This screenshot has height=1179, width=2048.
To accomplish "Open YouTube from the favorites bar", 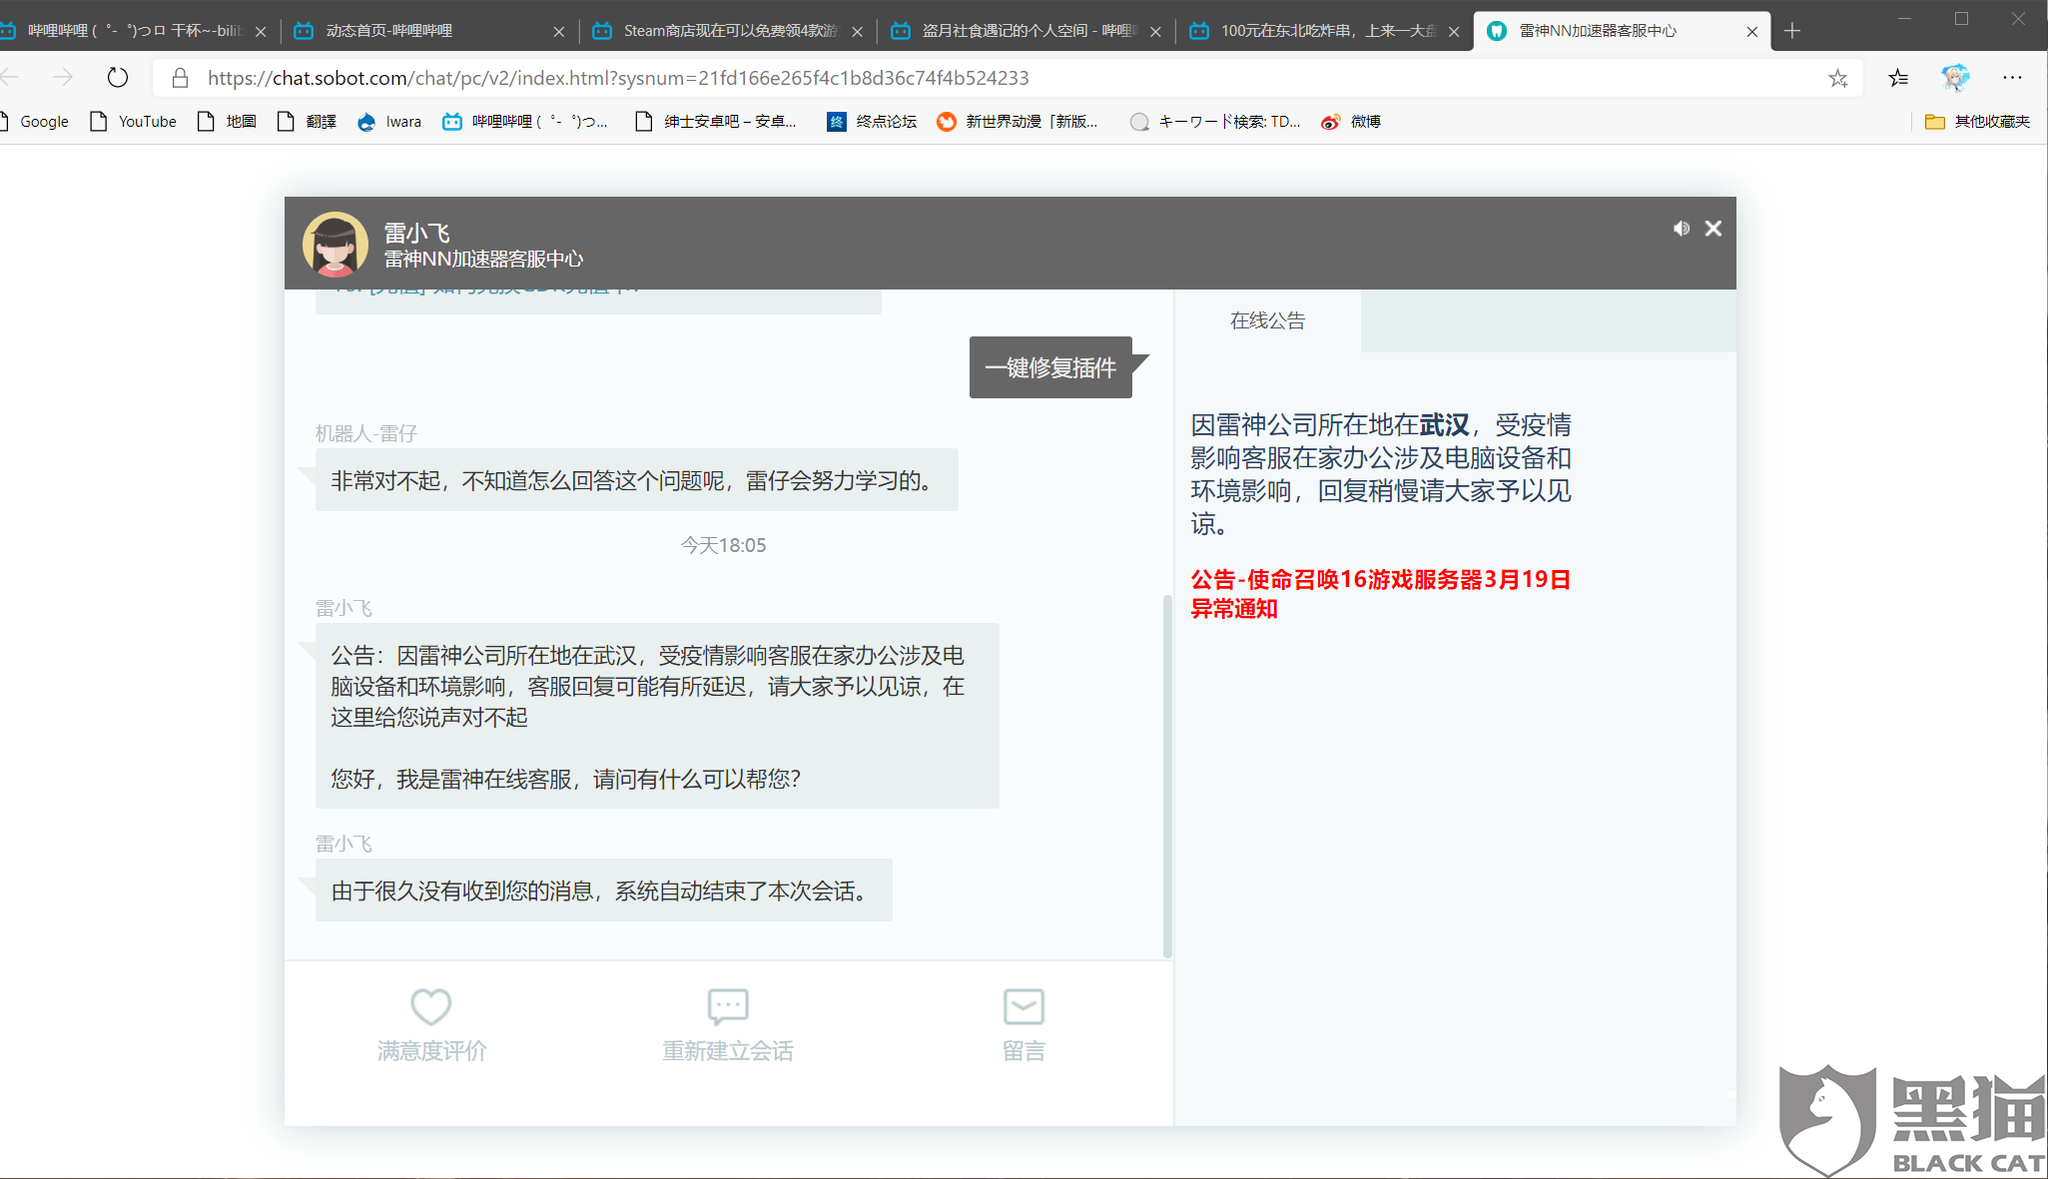I will coord(146,121).
